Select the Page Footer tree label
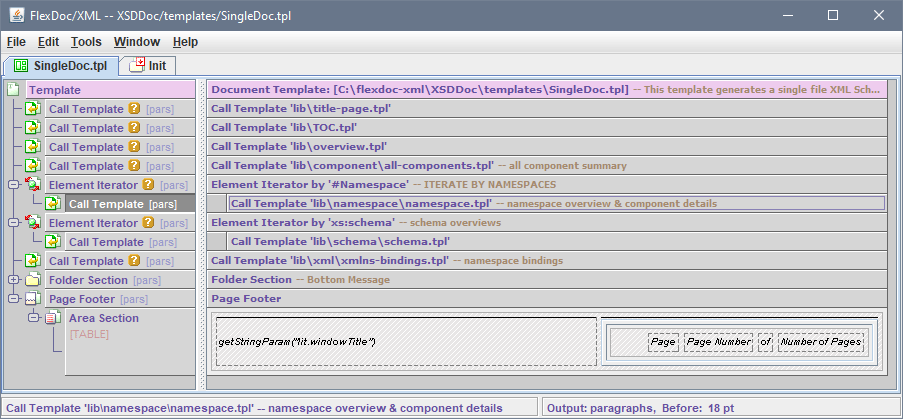903x419 pixels. [82, 299]
